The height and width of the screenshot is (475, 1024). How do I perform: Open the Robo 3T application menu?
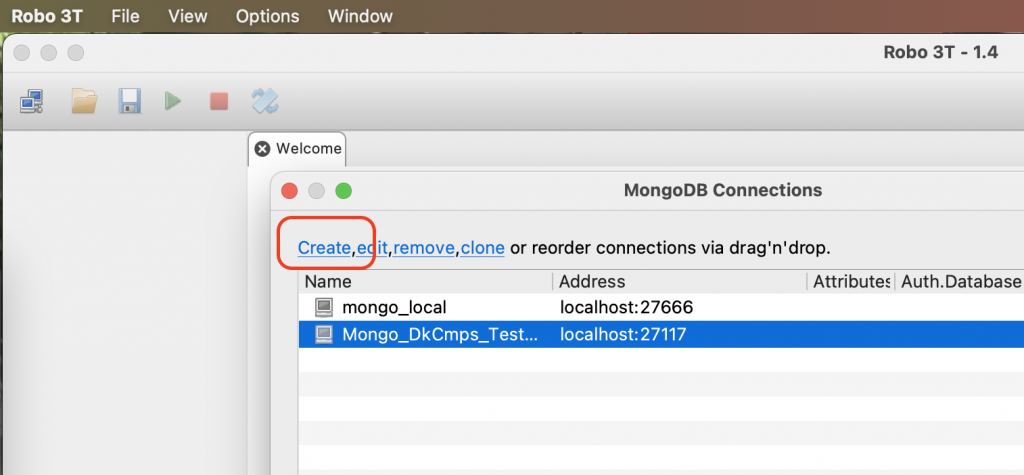(47, 16)
